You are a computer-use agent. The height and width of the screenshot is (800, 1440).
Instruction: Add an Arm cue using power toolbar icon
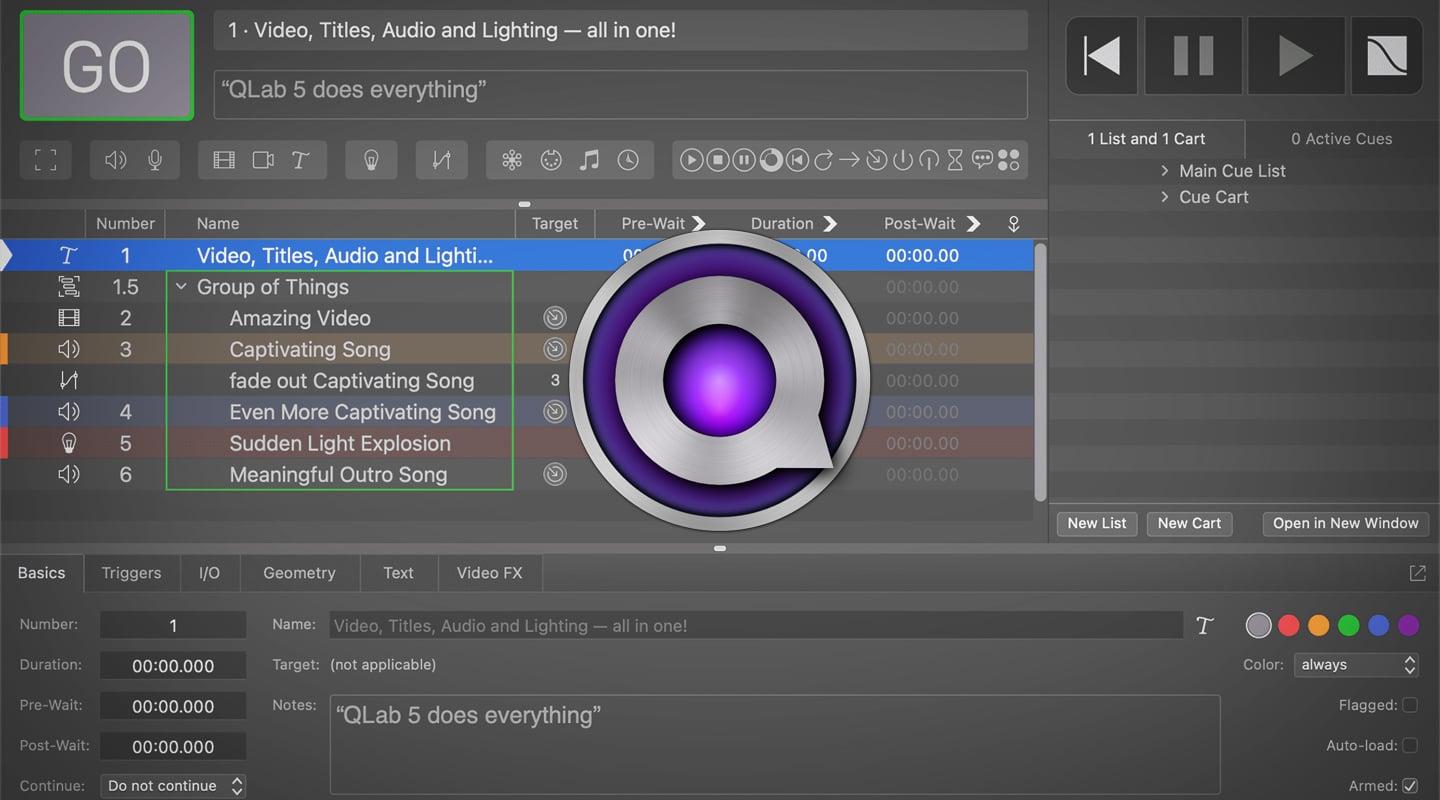[x=903, y=160]
